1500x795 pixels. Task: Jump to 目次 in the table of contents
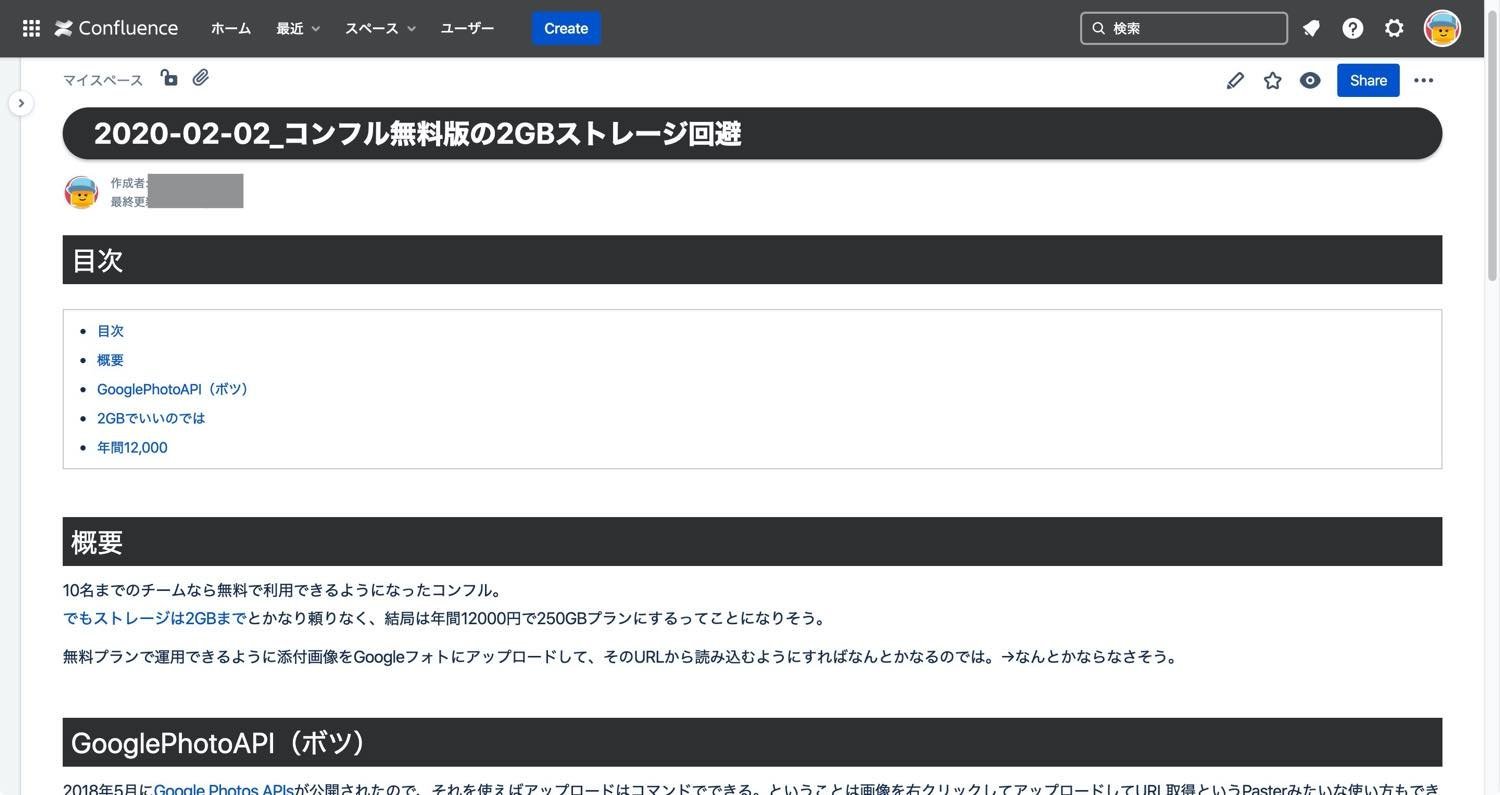coord(110,331)
